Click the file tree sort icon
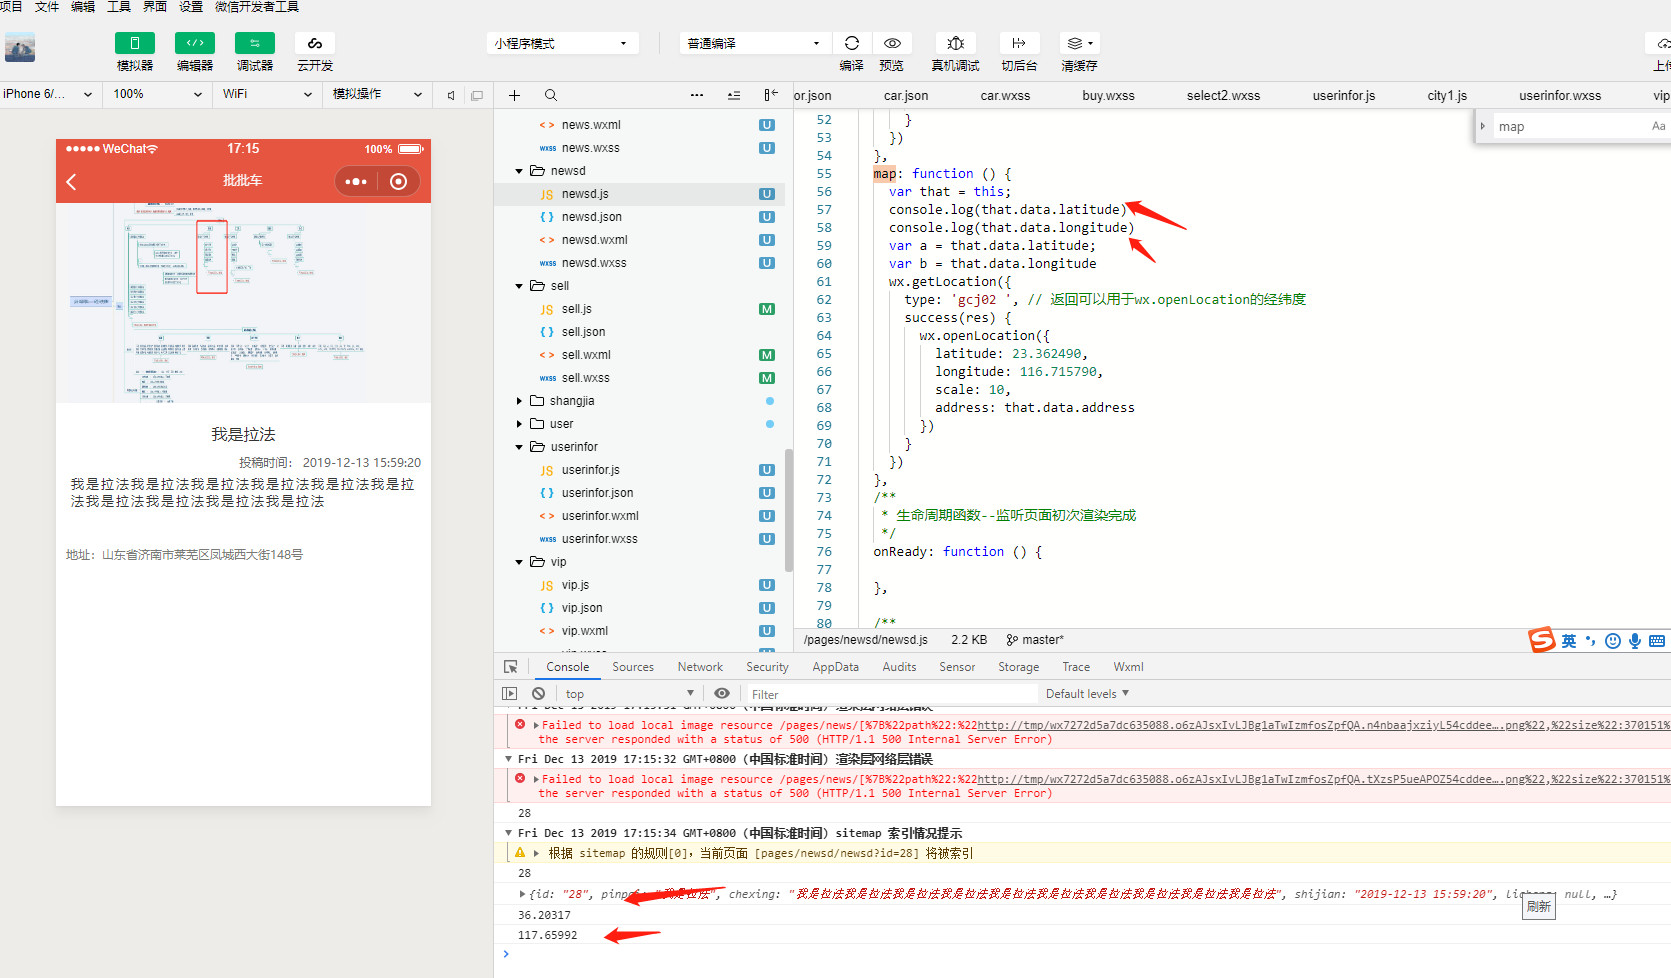 coord(734,95)
